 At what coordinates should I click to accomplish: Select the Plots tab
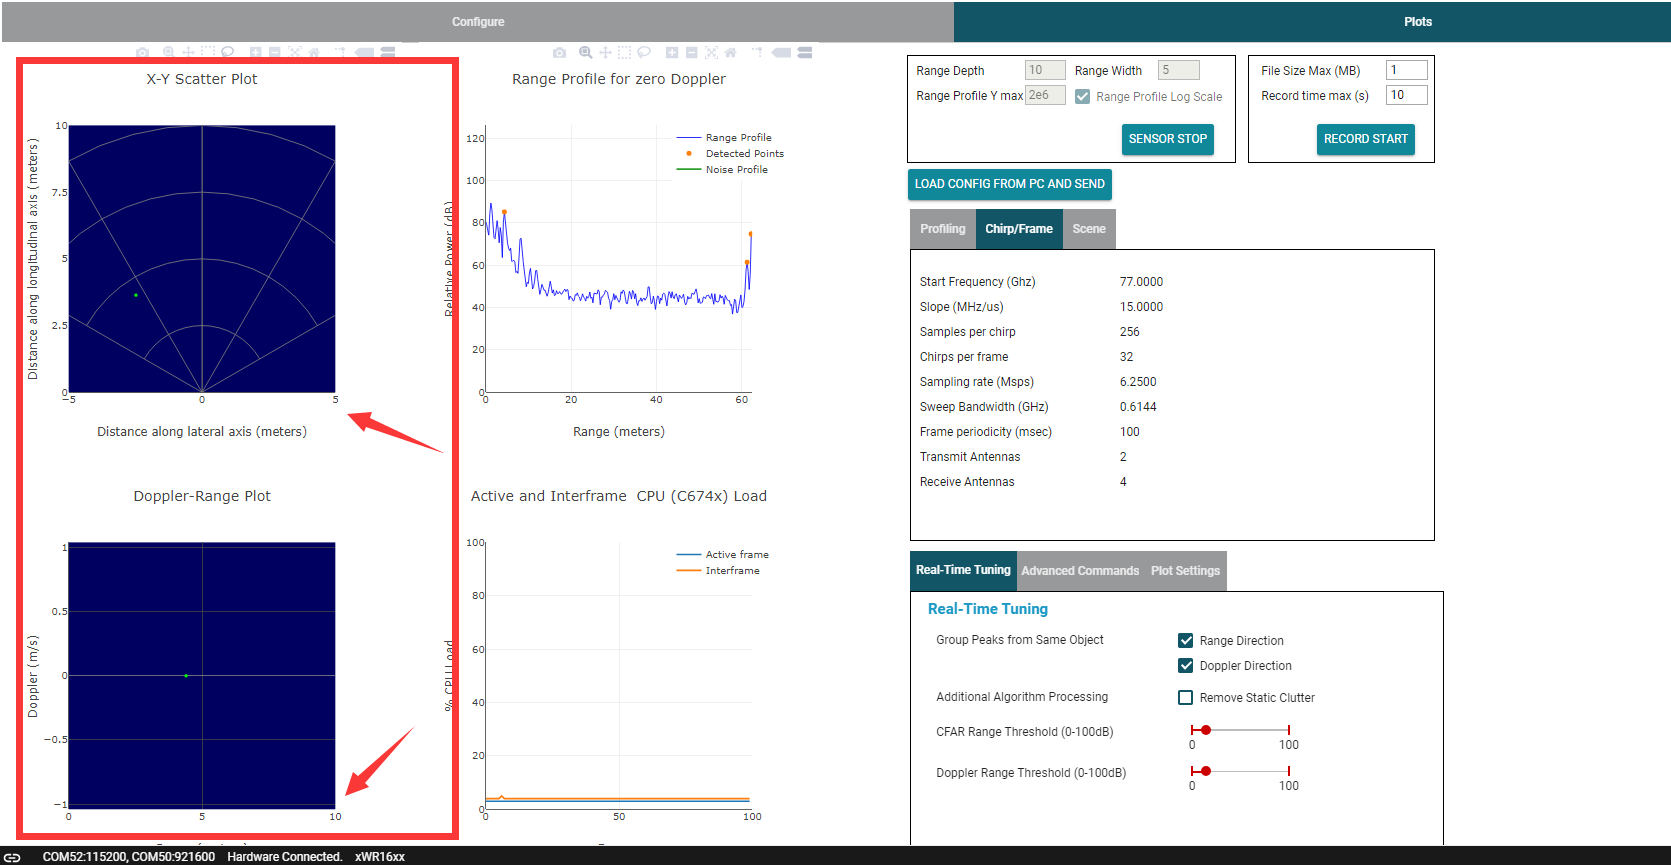(1312, 22)
